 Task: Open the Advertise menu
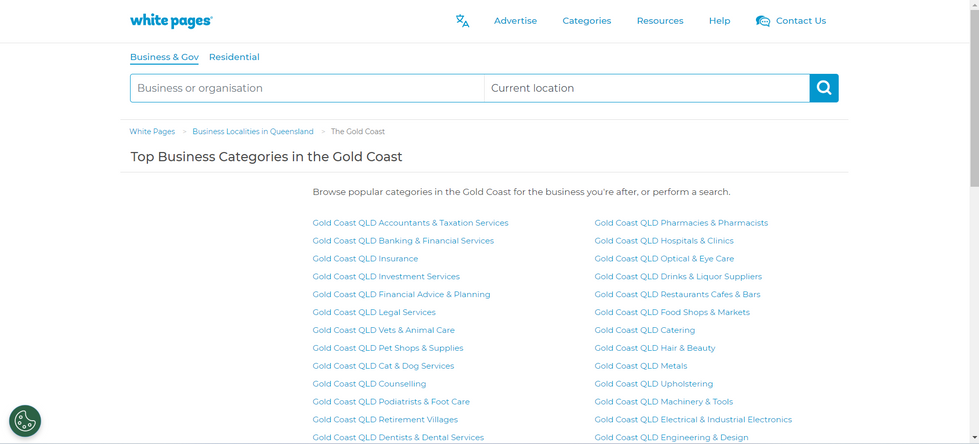coord(515,21)
